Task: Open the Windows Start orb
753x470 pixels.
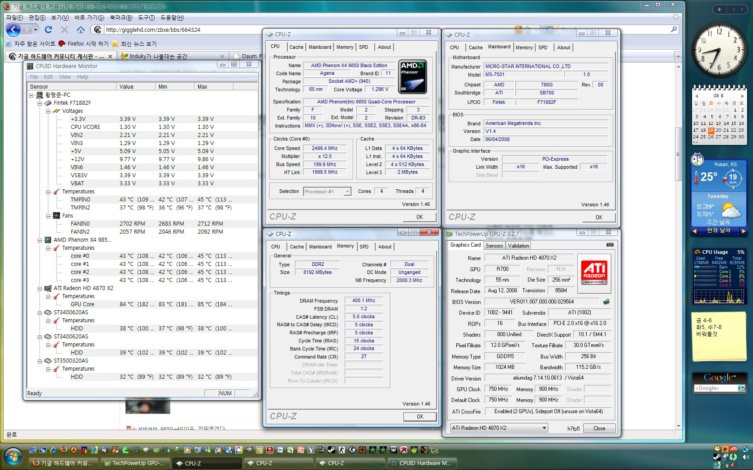Action: click(13, 457)
